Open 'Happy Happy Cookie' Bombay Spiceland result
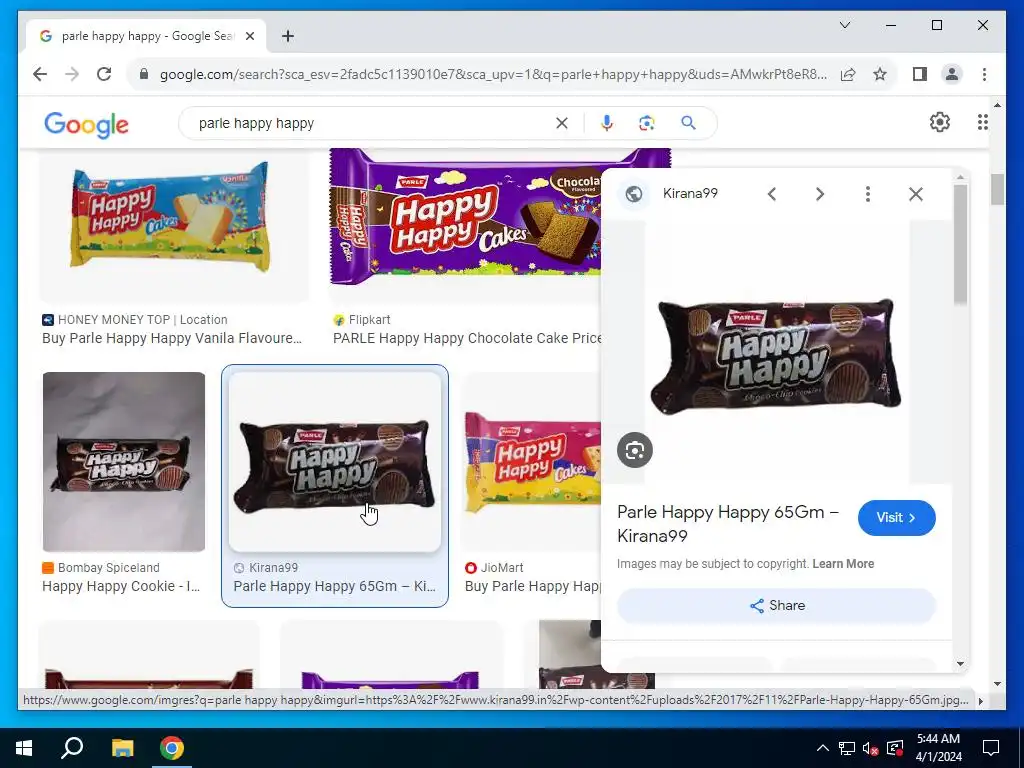This screenshot has height=768, width=1024. [121, 586]
